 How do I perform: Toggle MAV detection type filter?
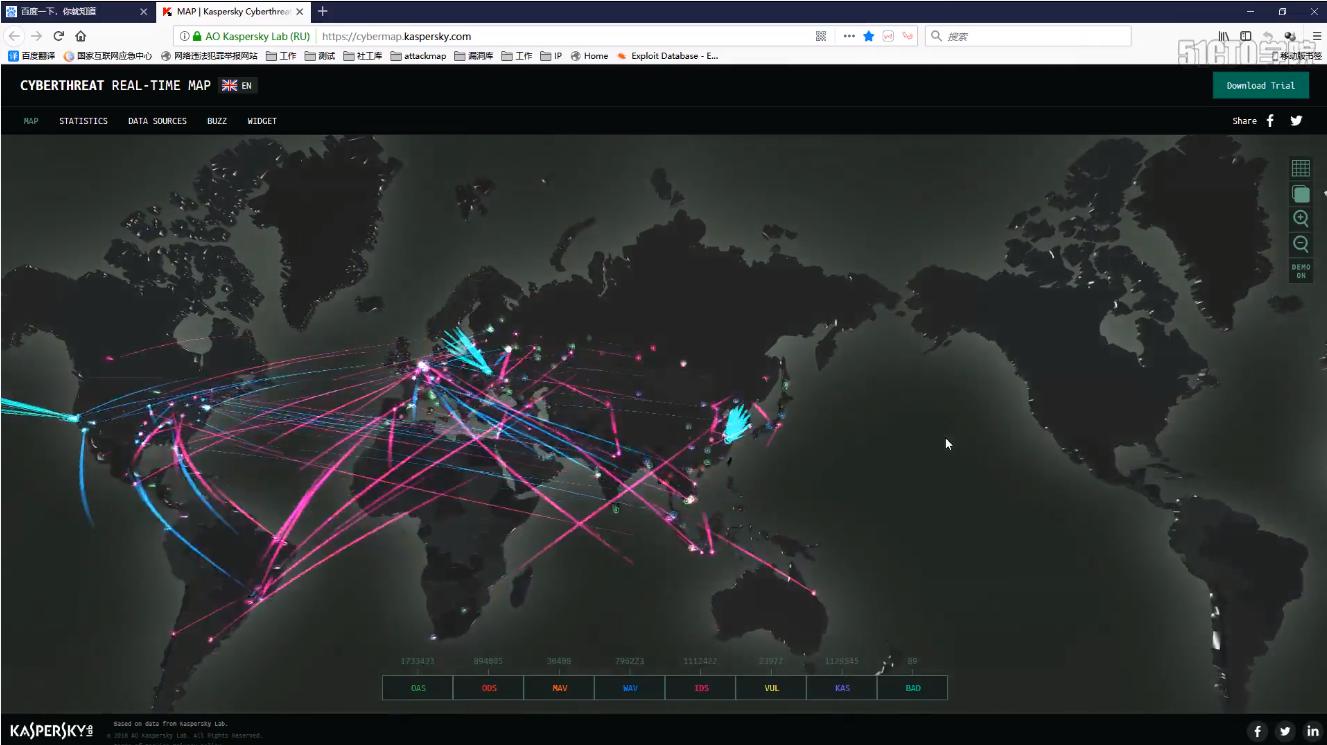(559, 688)
